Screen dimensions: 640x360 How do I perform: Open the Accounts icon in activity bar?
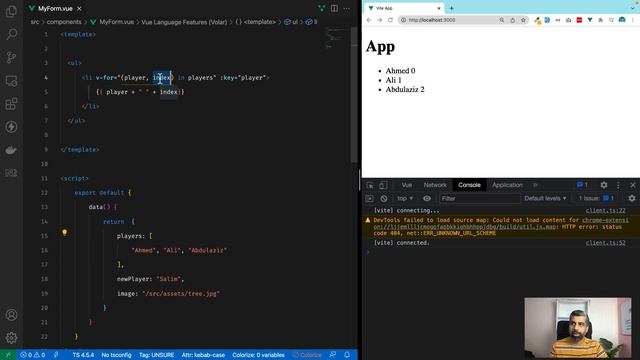11,315
